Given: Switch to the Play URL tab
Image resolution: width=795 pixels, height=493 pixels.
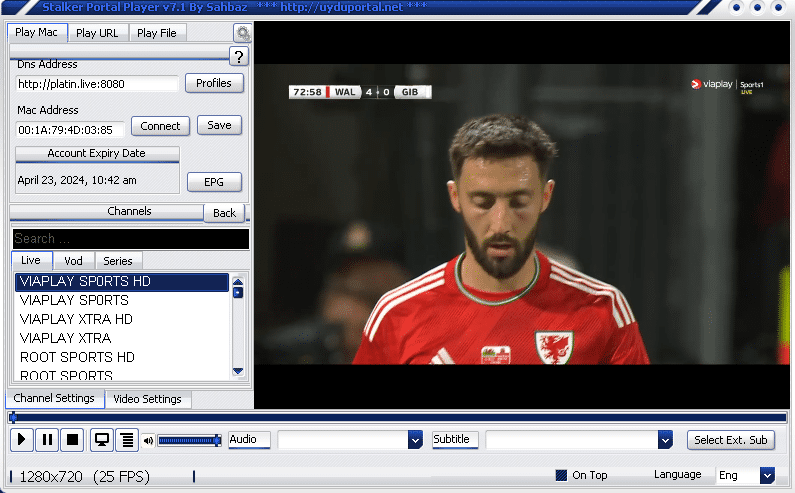Looking at the screenshot, I should [x=97, y=33].
